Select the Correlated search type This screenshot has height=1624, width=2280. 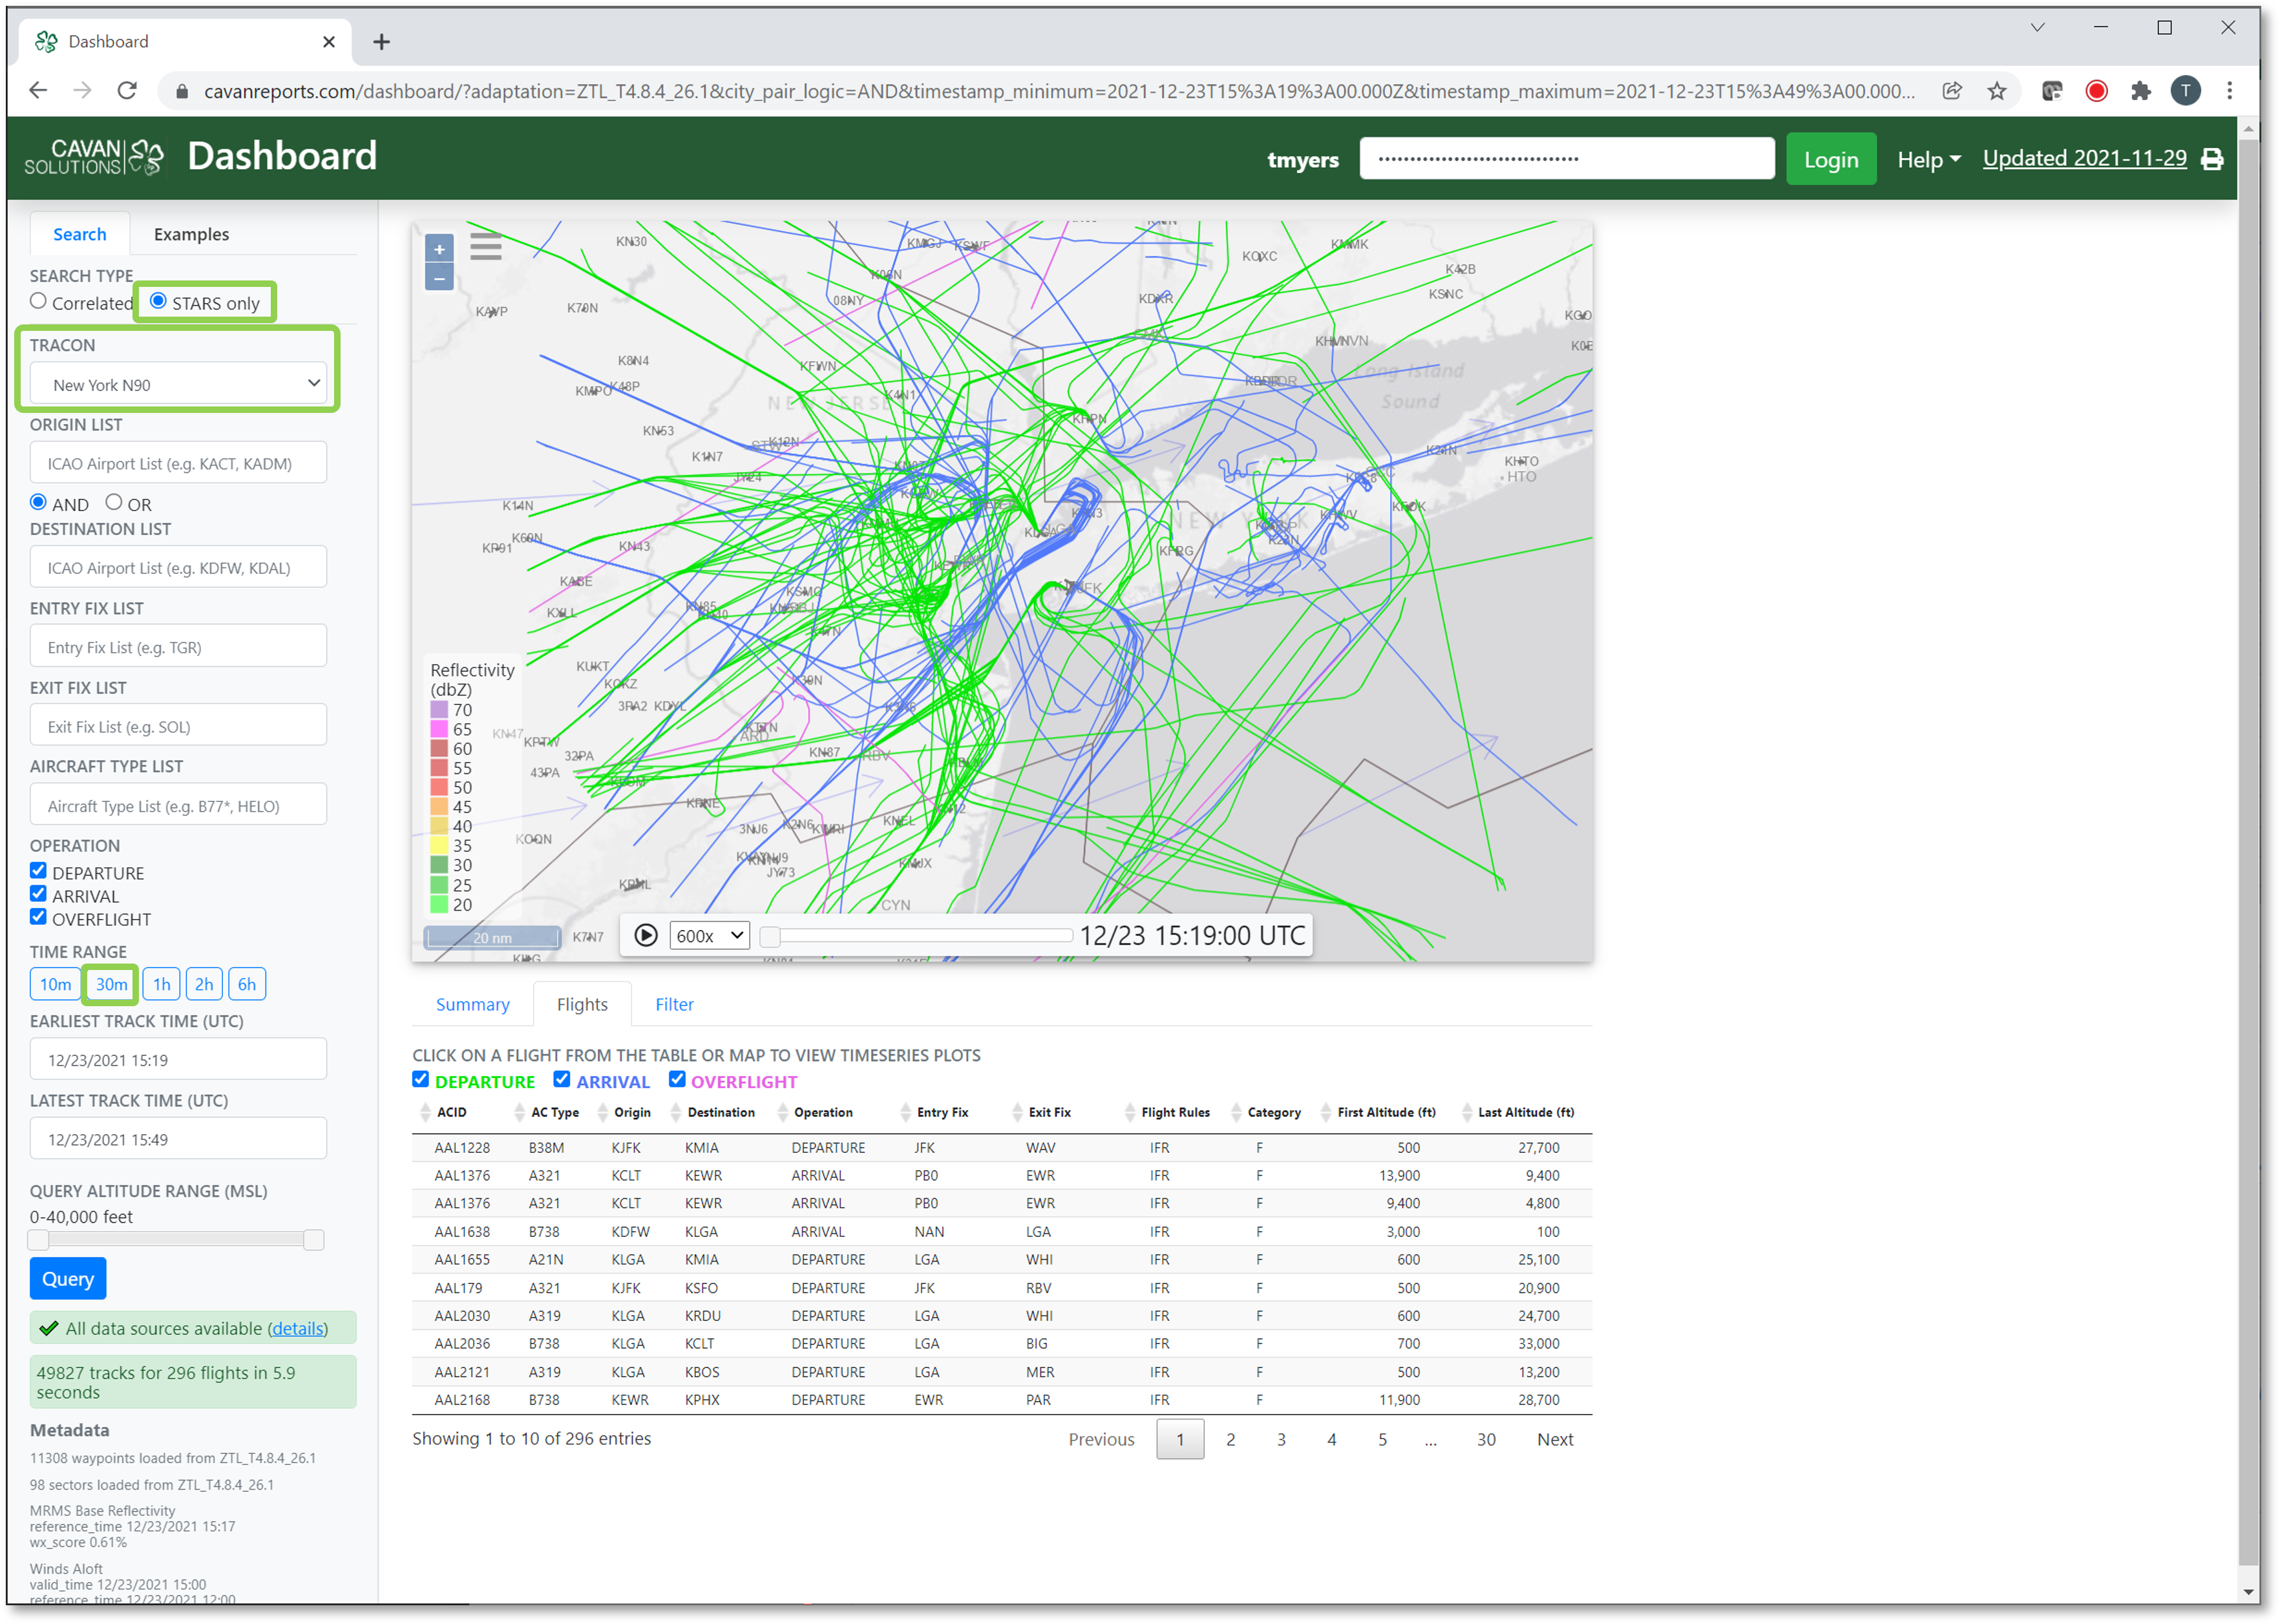[x=39, y=301]
